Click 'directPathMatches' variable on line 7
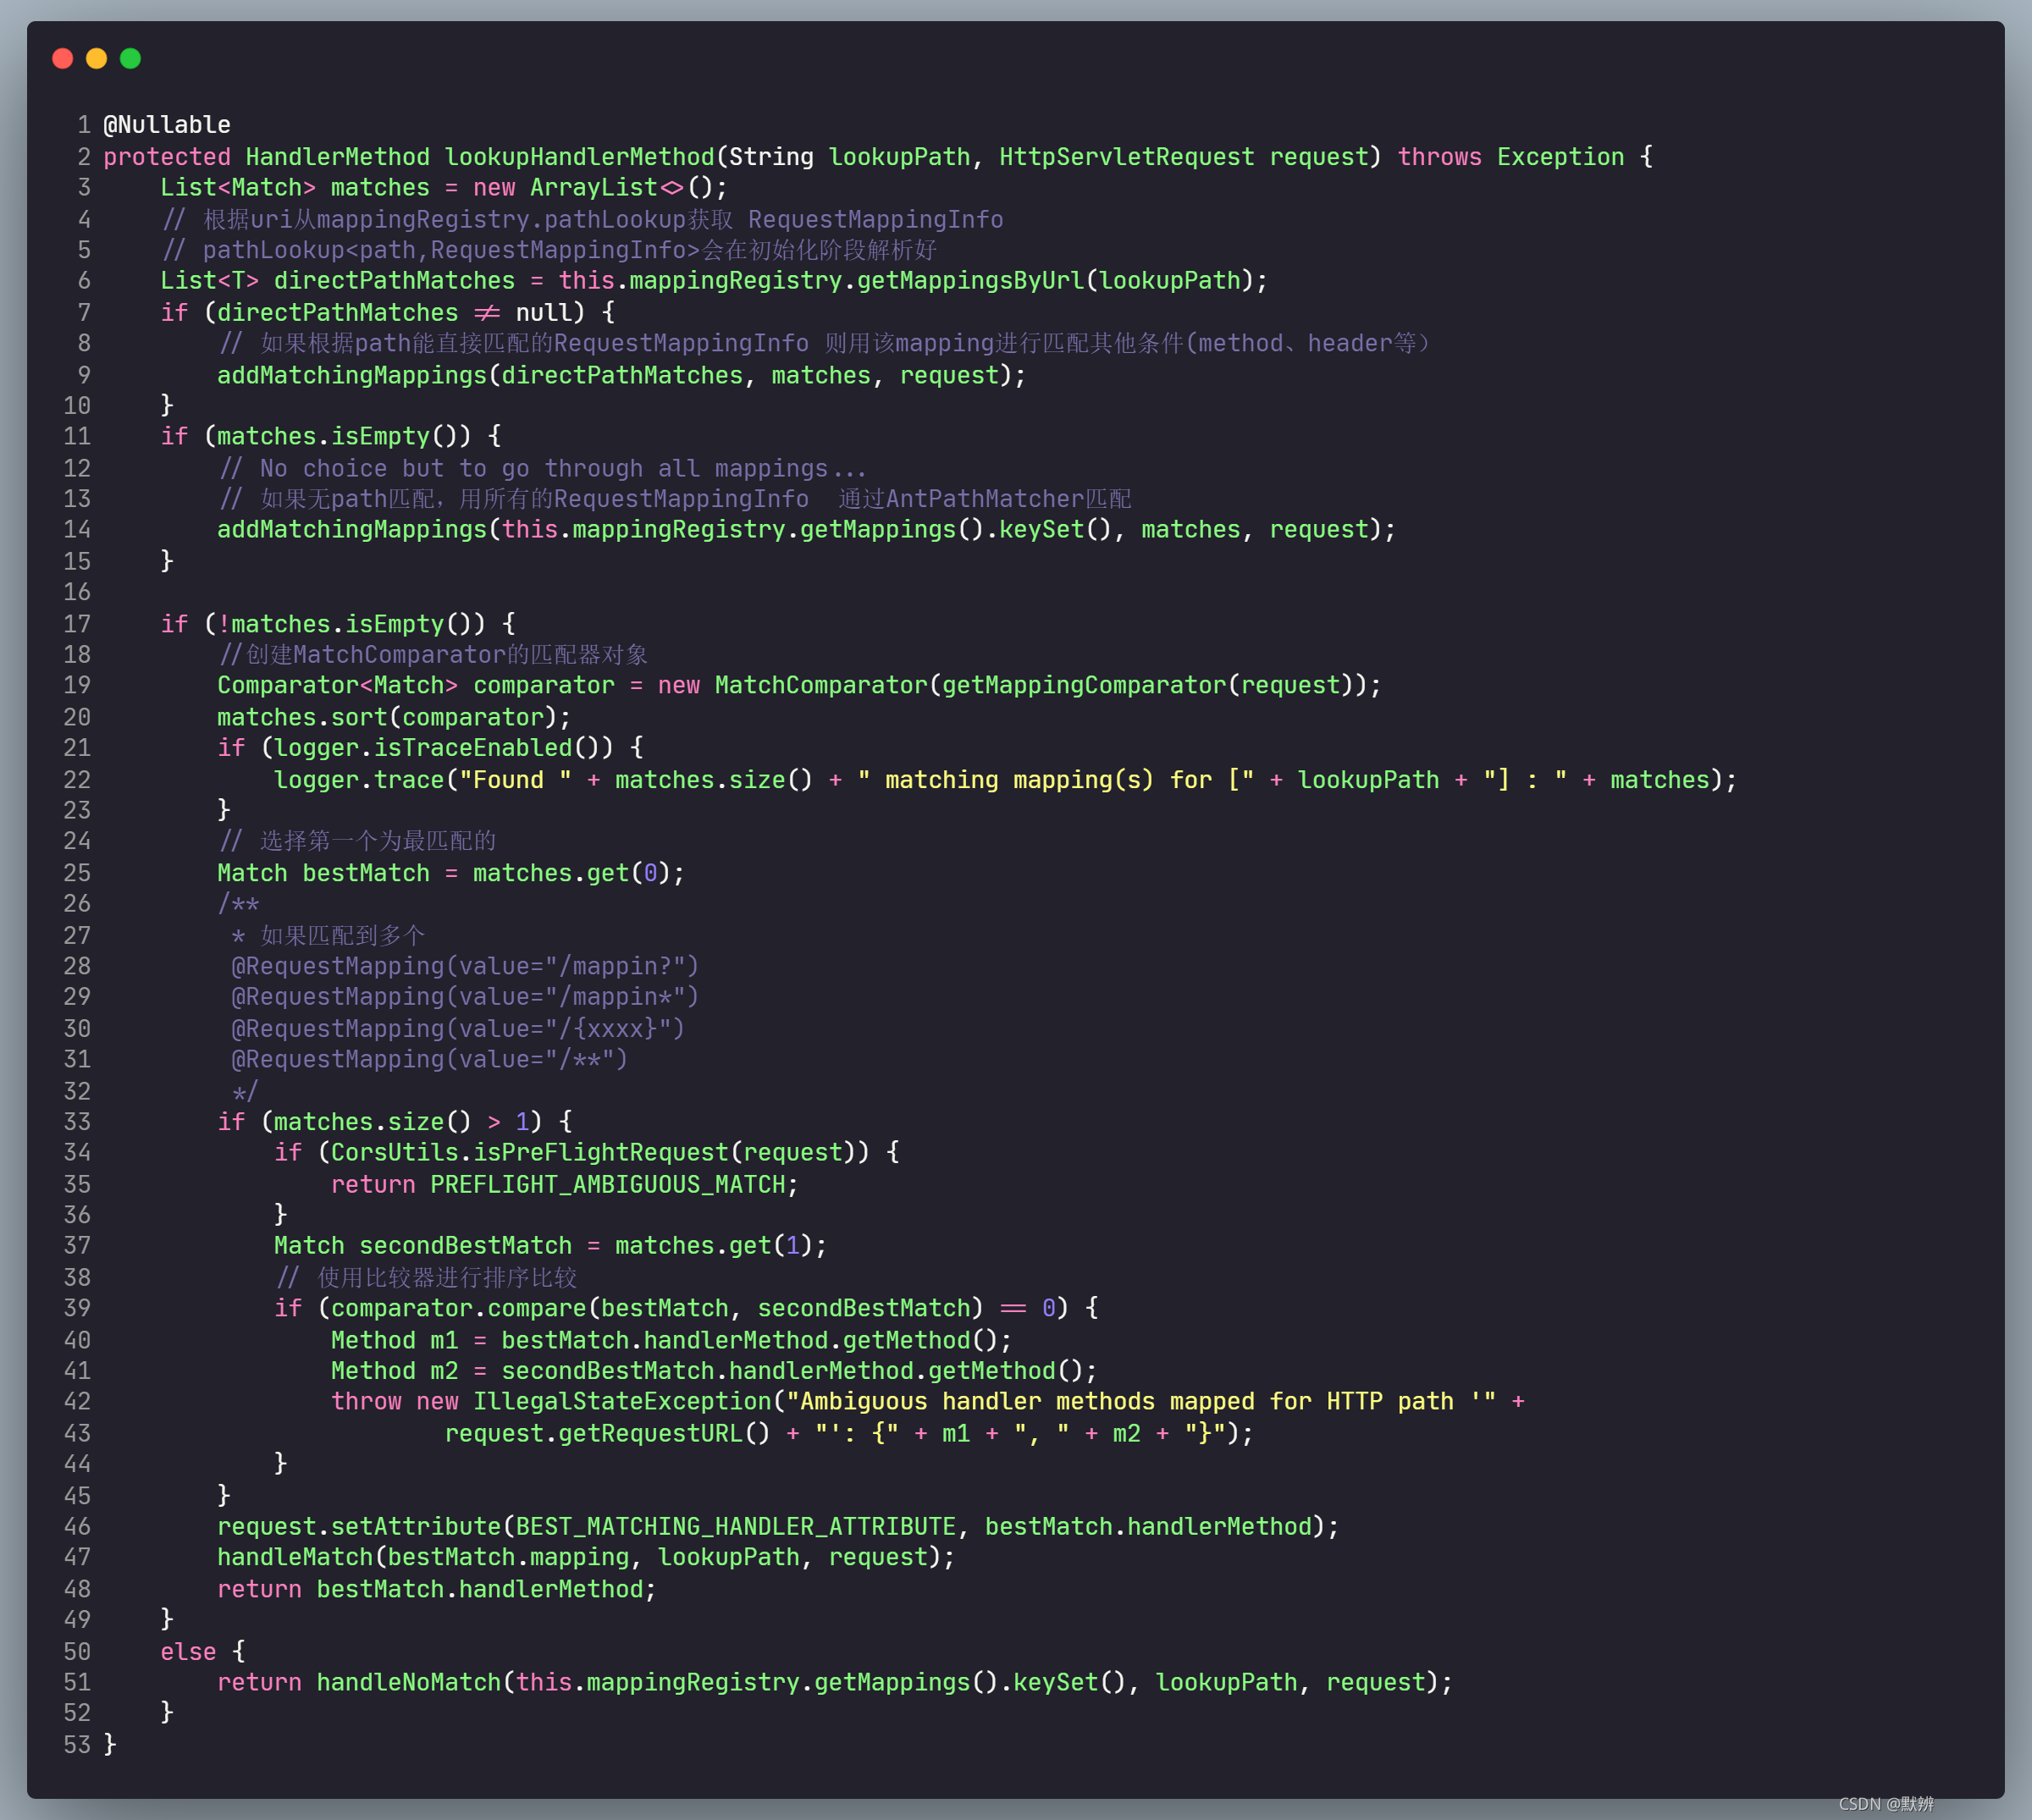Screen dimensions: 2032x1820 338,313
